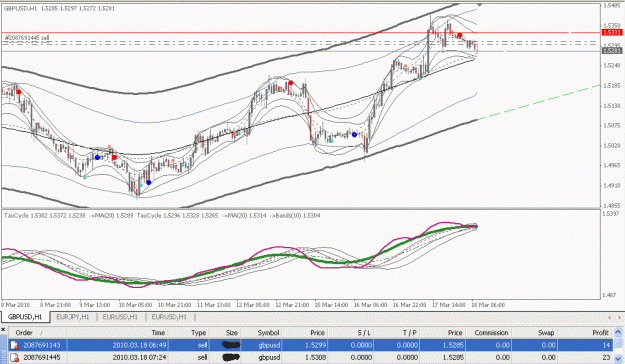Click open price 1.5308 in the order row
625x364 pixels.
pyautogui.click(x=317, y=358)
